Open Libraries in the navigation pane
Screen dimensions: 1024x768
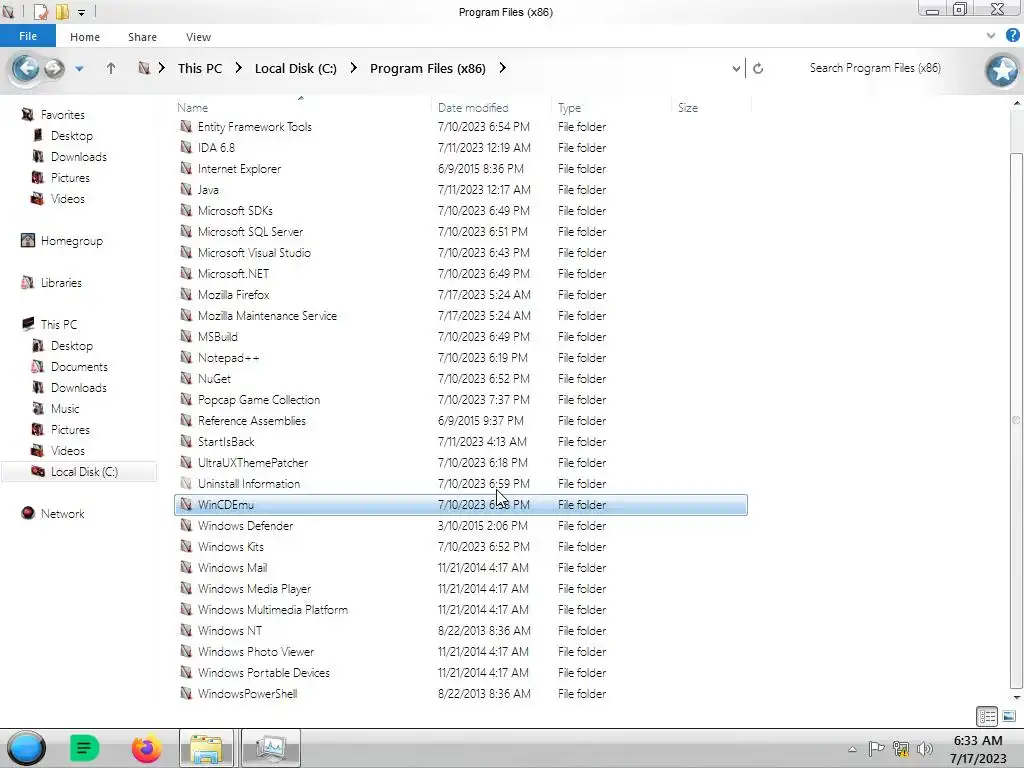[61, 282]
